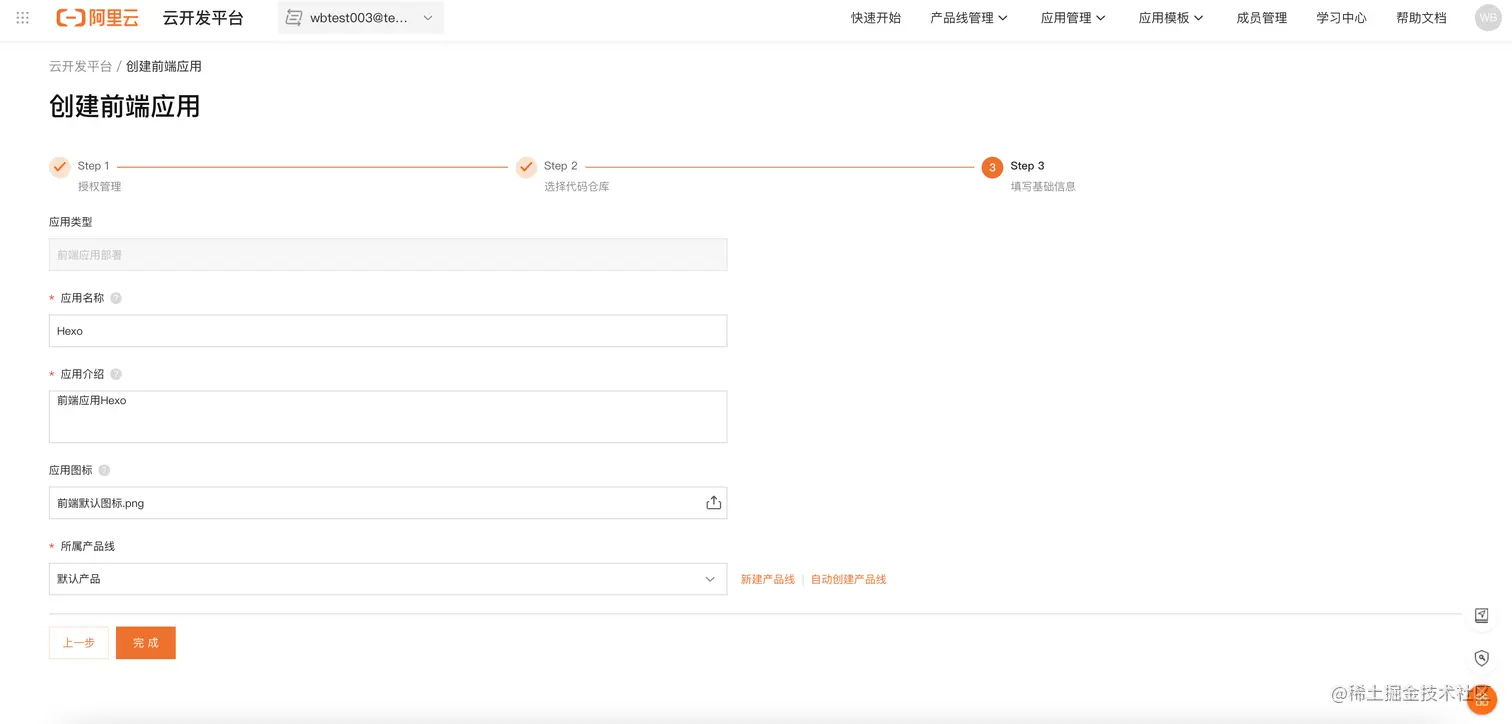Click the 选择代码仓库 step text
1512x724 pixels.
(x=577, y=187)
